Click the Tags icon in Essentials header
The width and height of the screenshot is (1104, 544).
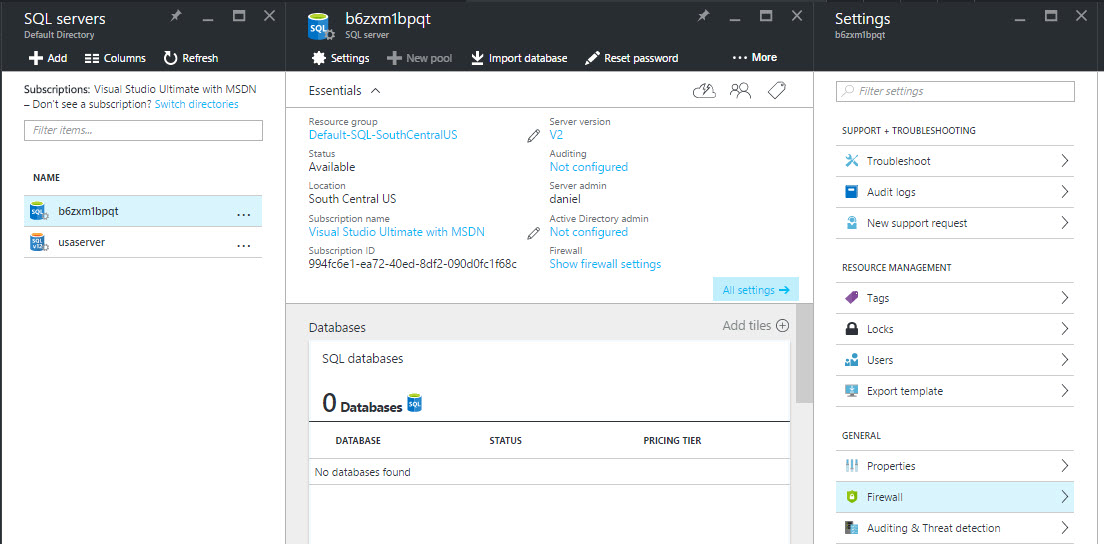coord(777,91)
